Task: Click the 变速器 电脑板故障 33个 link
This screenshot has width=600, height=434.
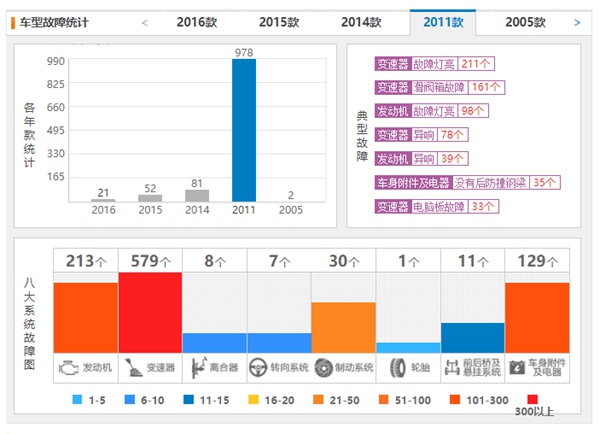Action: 438,207
